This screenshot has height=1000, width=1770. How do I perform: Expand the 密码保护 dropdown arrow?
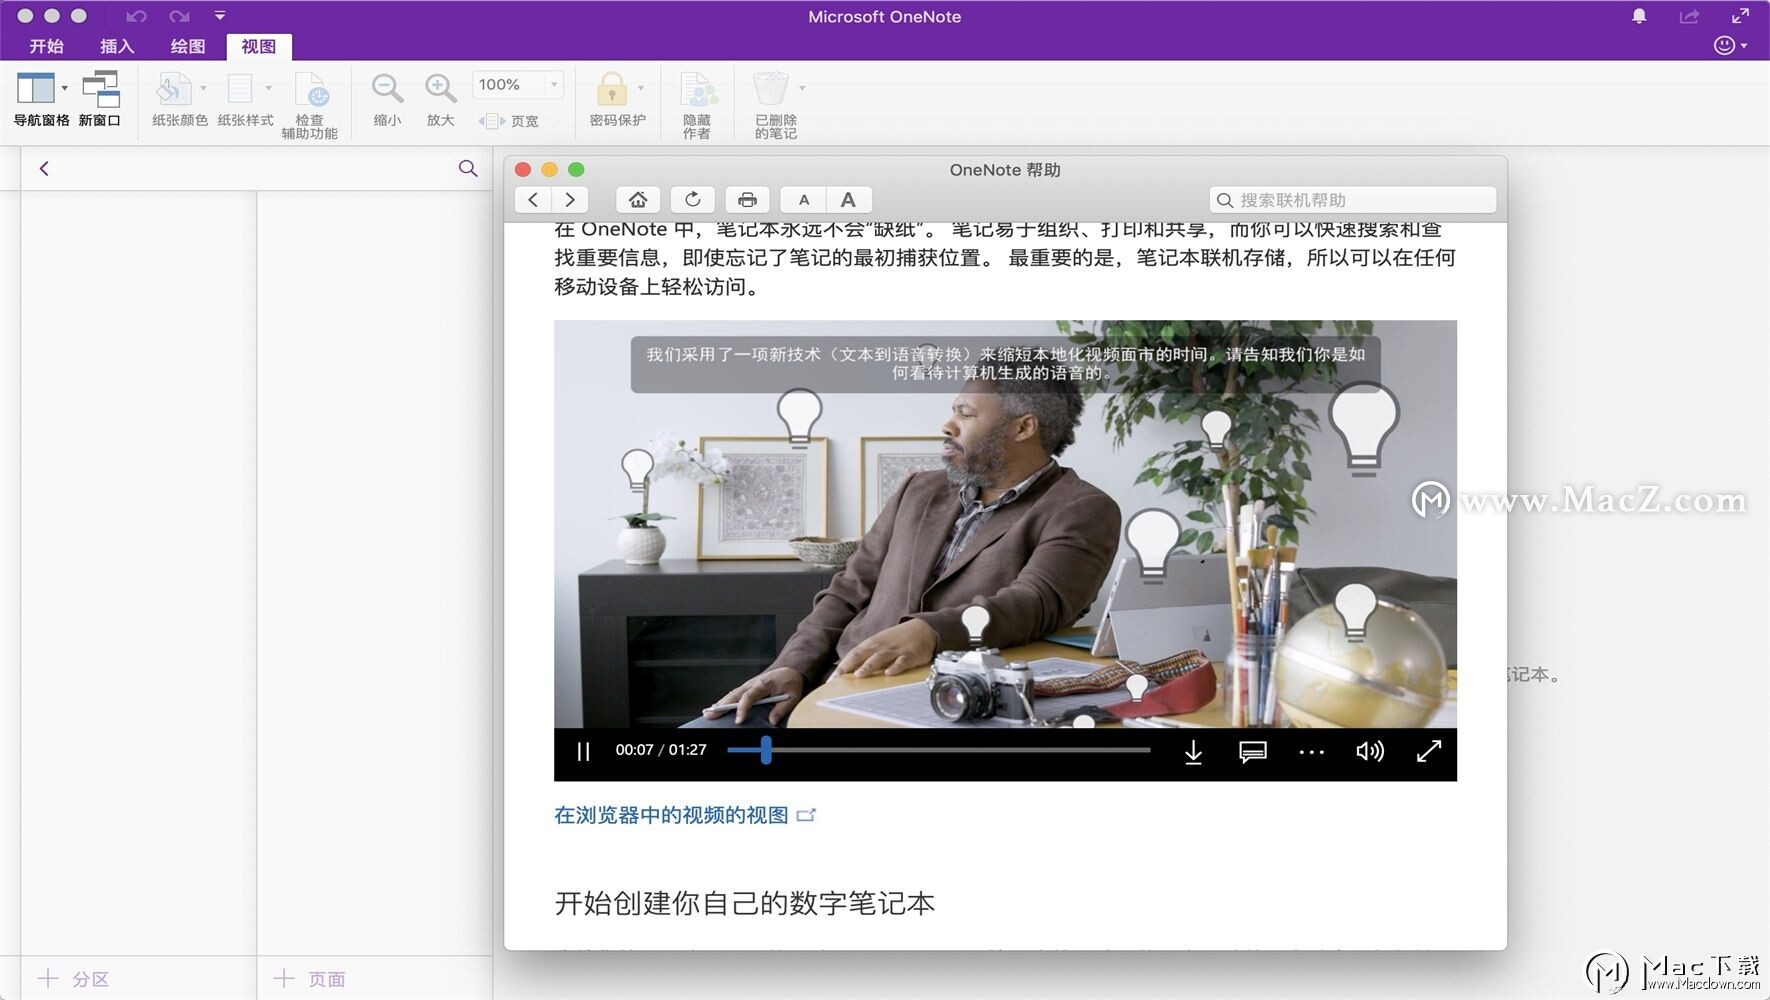point(641,88)
